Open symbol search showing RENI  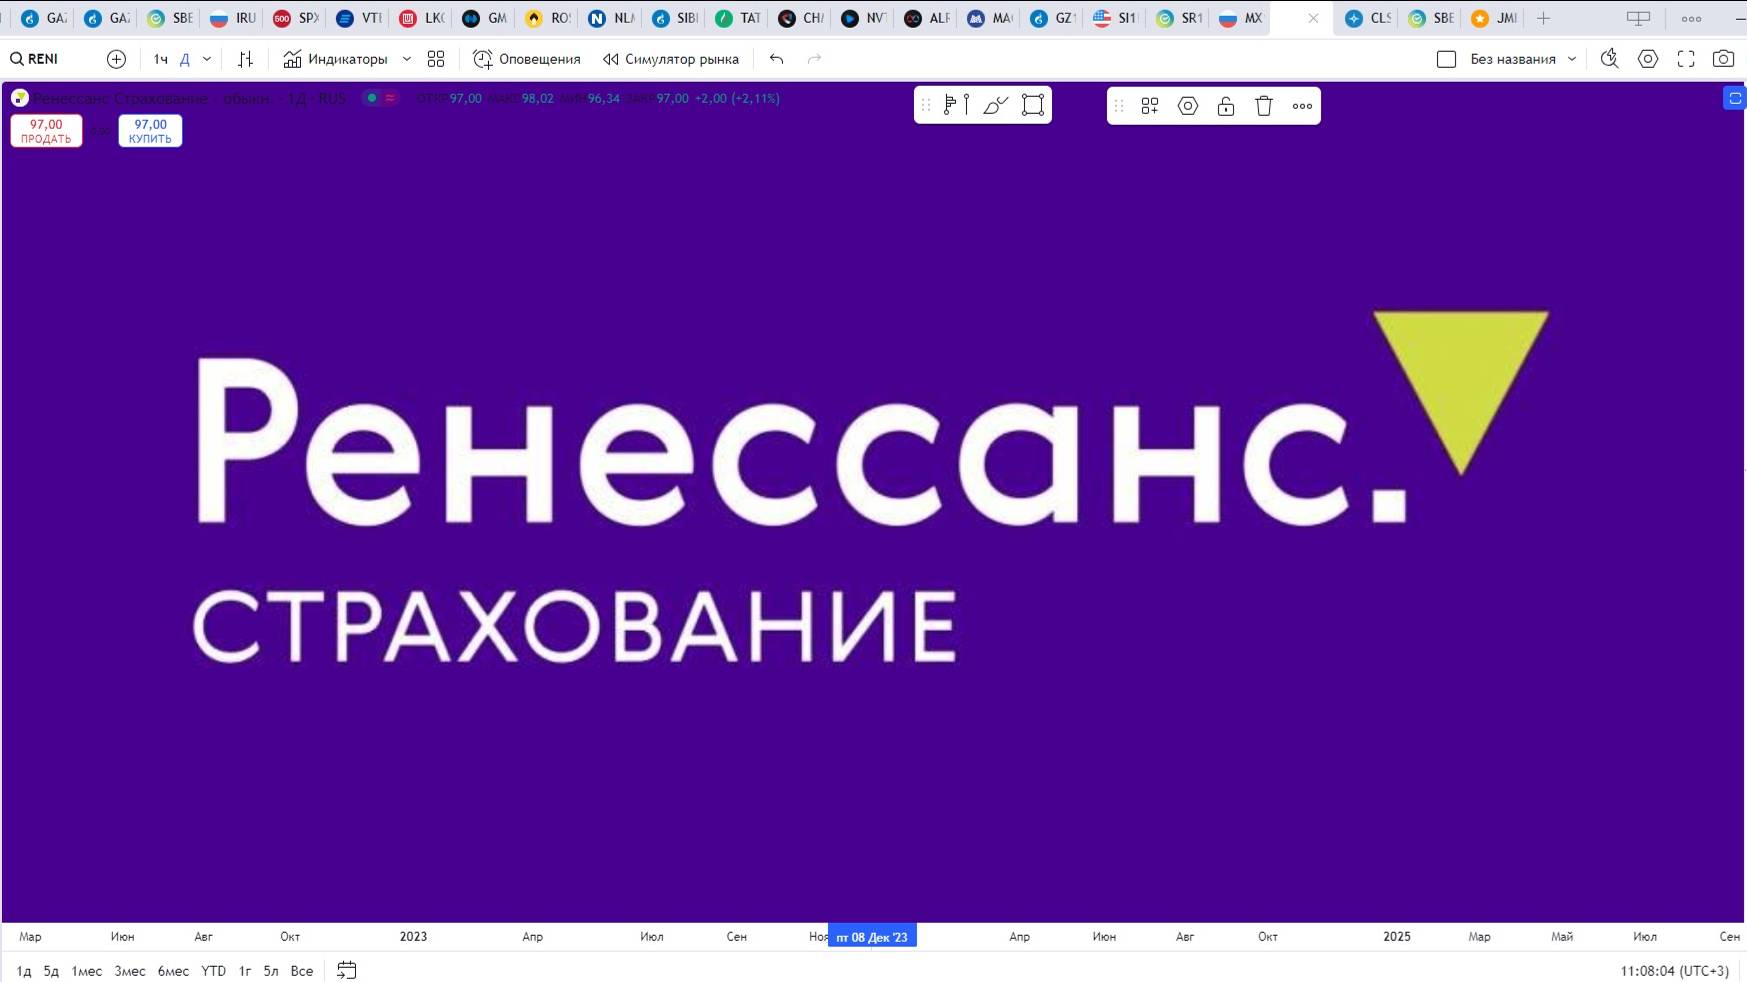pyautogui.click(x=35, y=59)
